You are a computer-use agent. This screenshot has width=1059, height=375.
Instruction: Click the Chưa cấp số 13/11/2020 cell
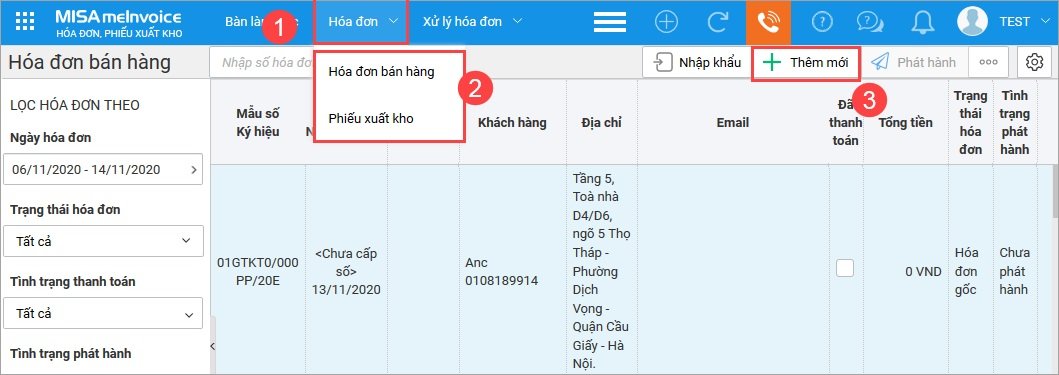346,272
